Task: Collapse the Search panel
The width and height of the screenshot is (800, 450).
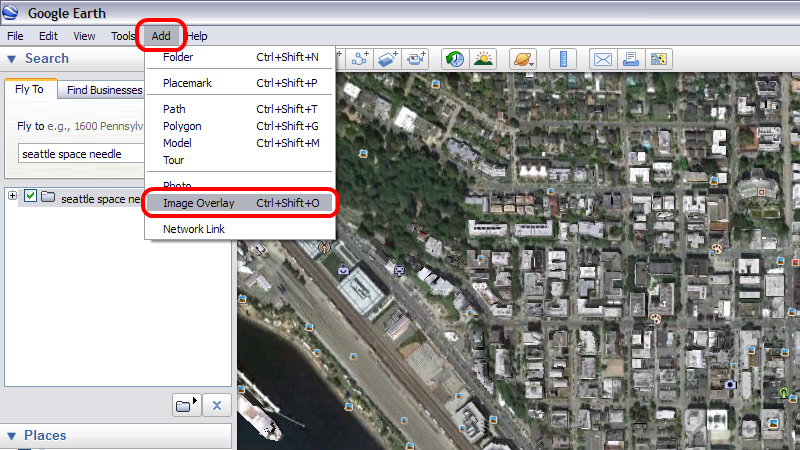Action: (x=11, y=59)
